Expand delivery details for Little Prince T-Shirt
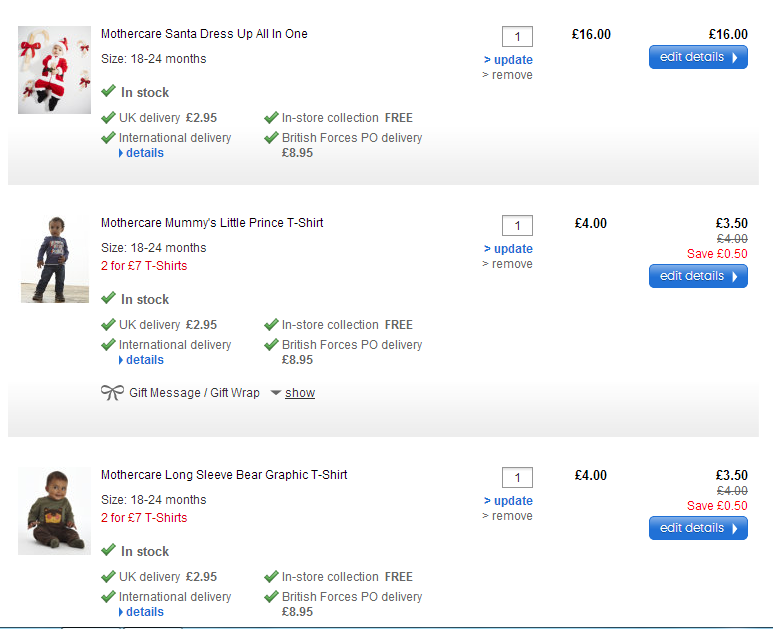 (x=144, y=360)
